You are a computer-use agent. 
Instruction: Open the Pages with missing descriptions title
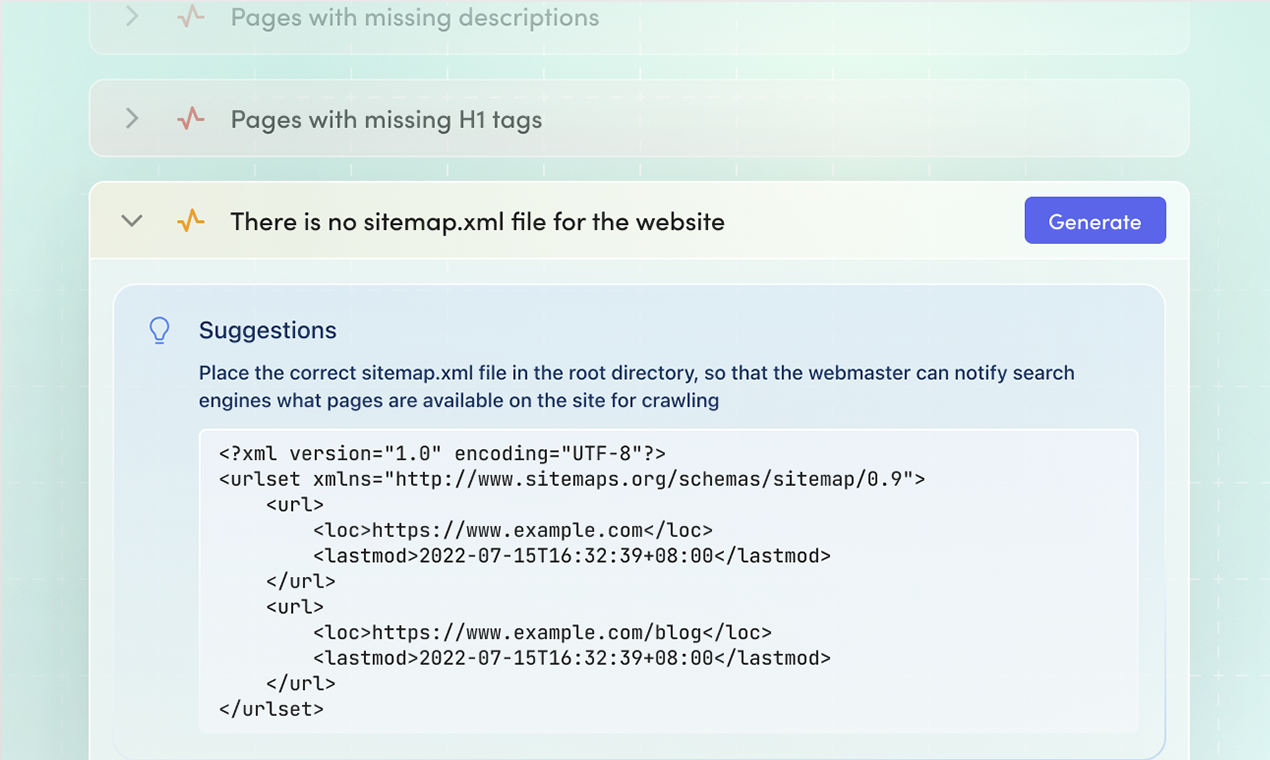[x=415, y=17]
